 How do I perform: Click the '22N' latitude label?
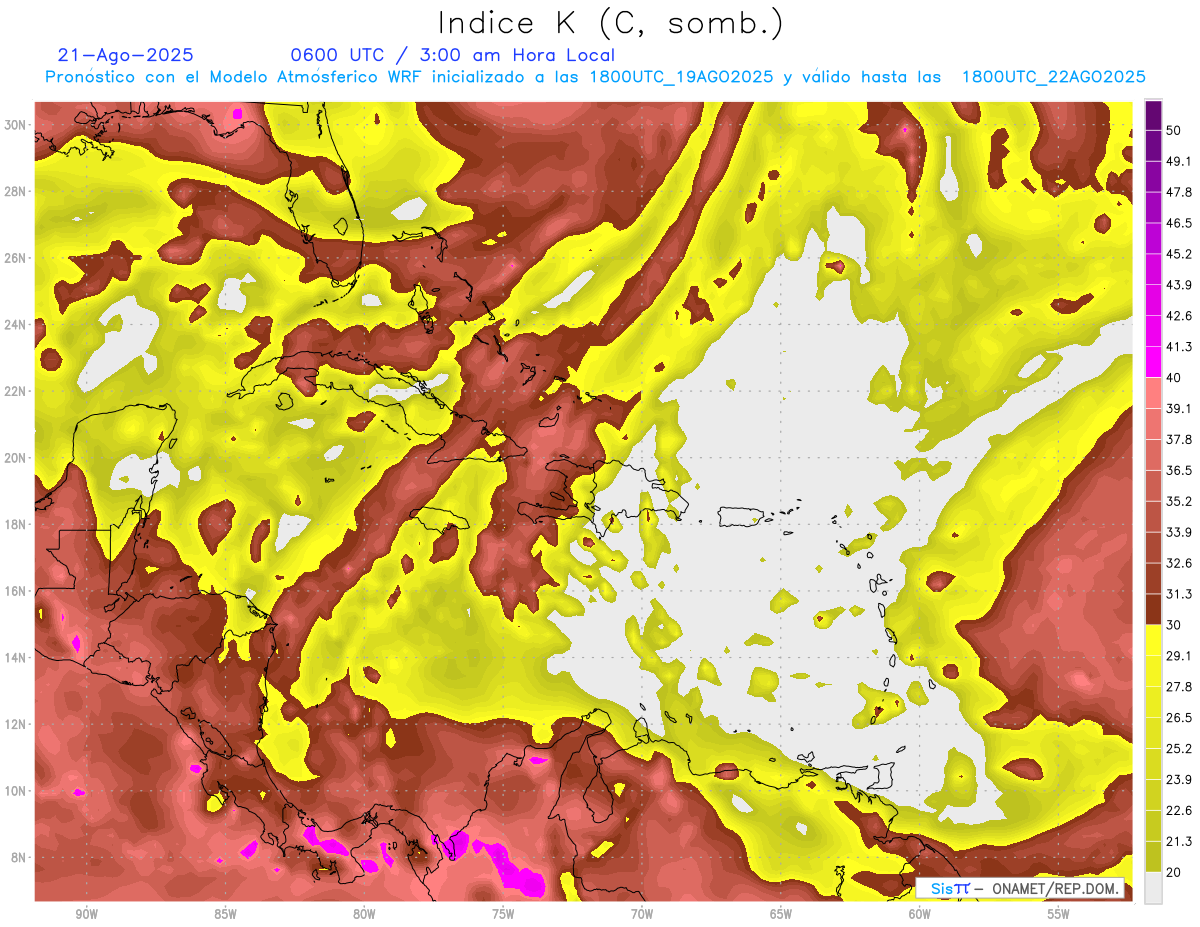click(16, 391)
